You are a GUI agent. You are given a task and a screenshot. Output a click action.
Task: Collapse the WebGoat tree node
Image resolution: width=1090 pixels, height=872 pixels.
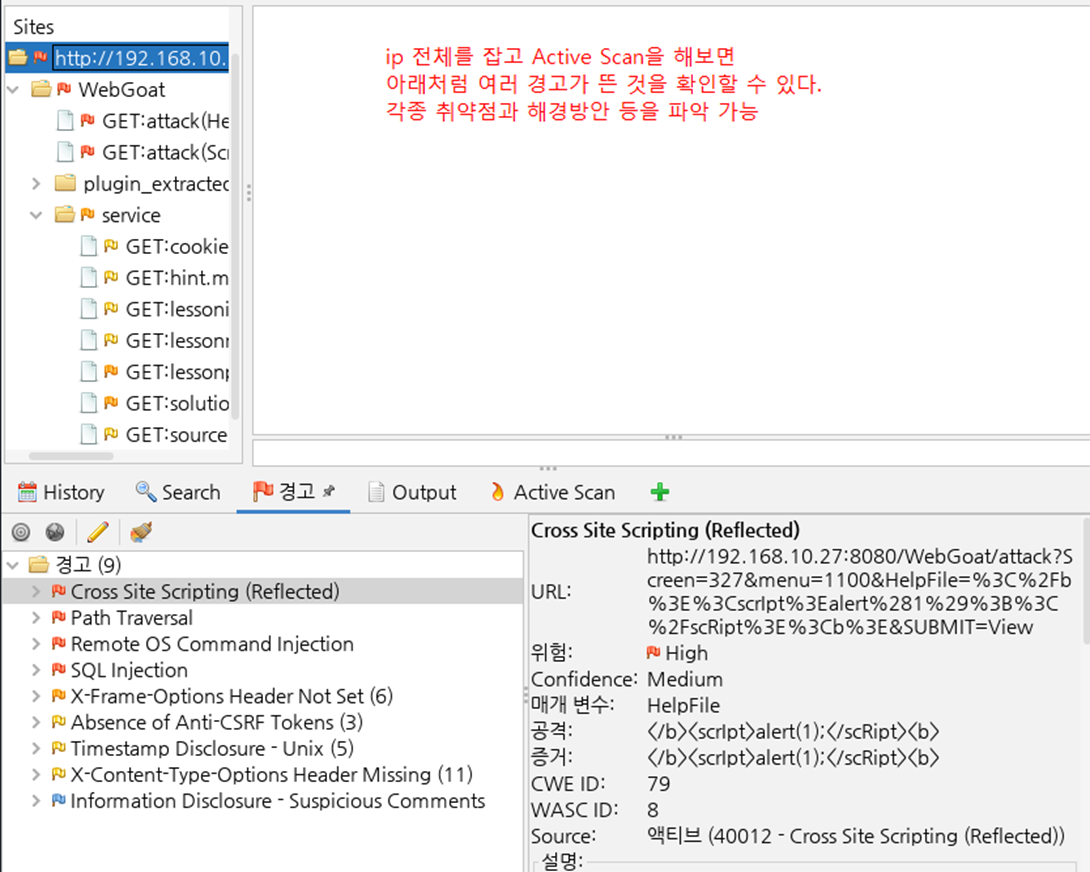13,89
